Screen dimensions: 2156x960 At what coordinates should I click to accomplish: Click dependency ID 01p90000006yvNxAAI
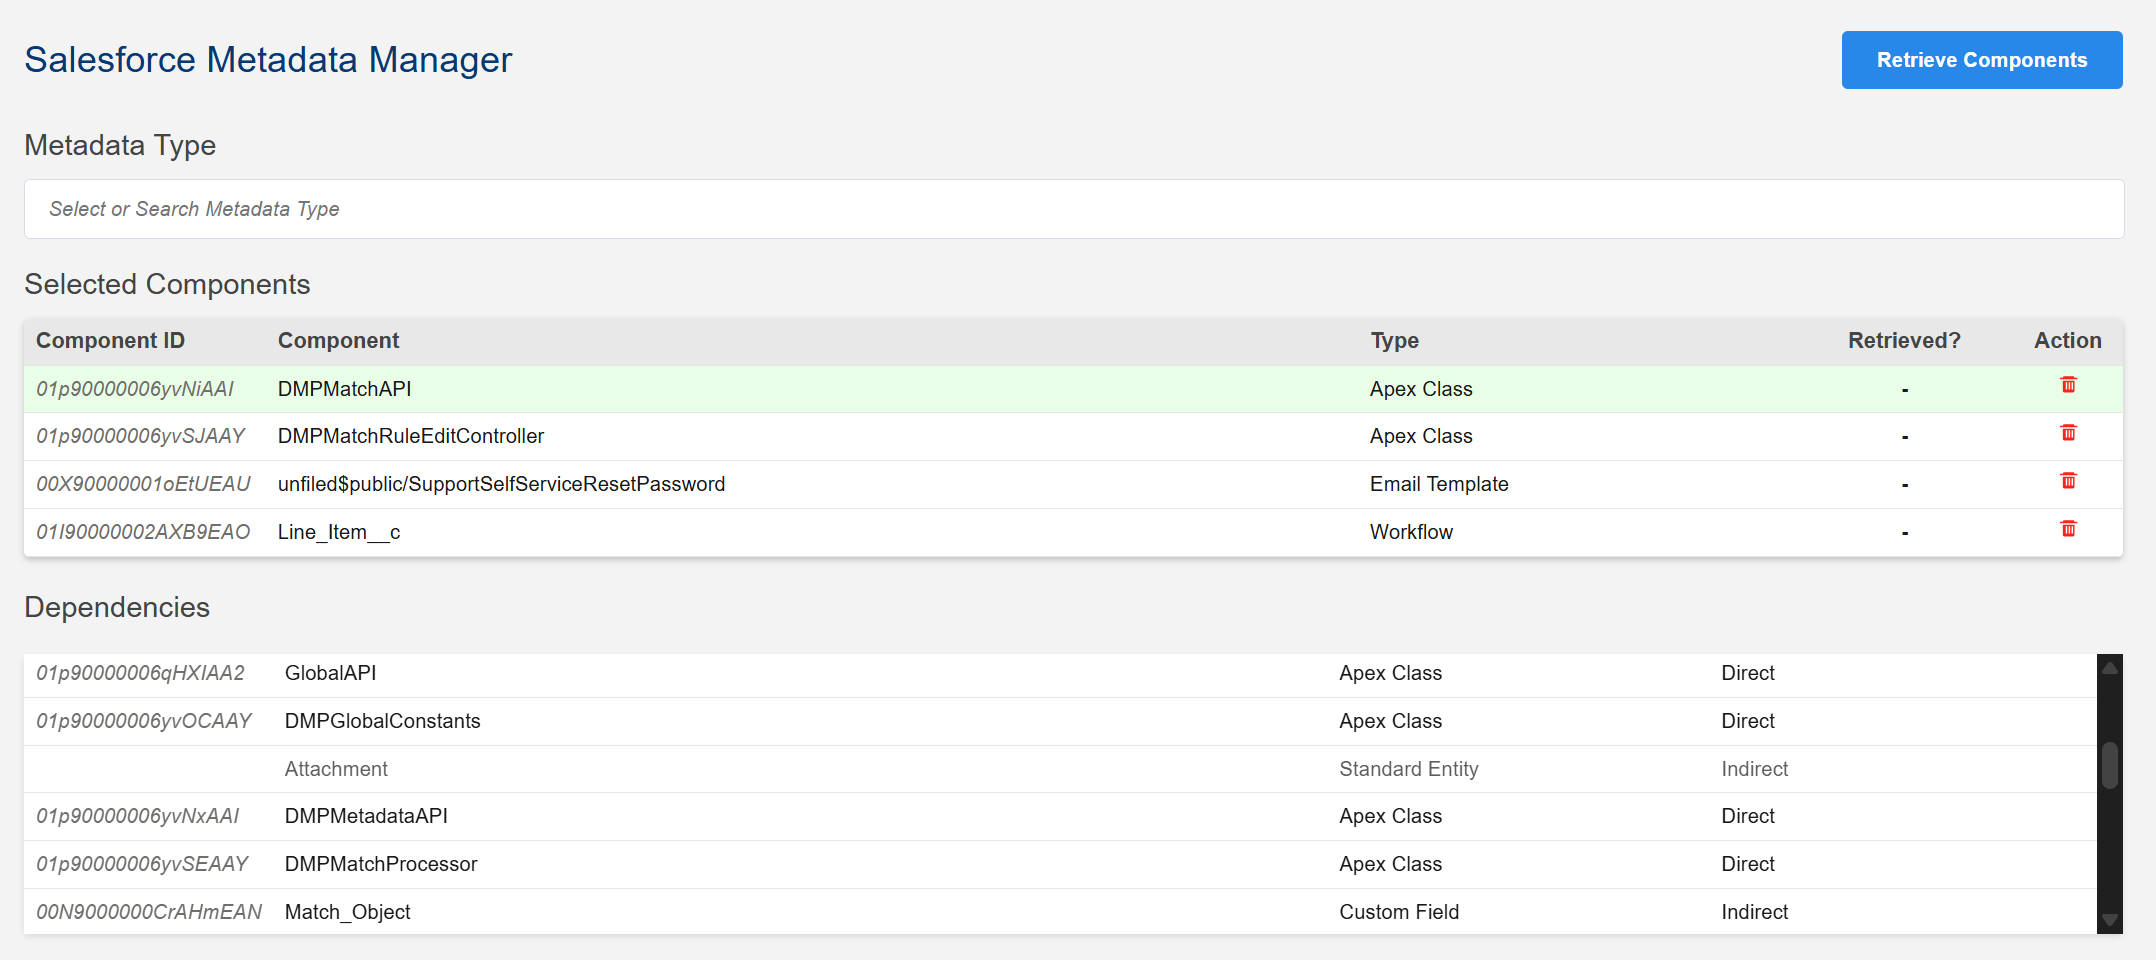pyautogui.click(x=138, y=816)
